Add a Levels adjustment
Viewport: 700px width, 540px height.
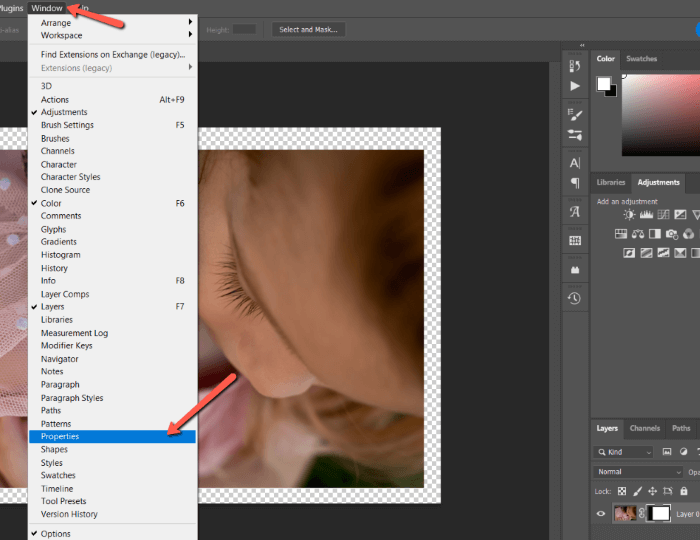tap(646, 214)
